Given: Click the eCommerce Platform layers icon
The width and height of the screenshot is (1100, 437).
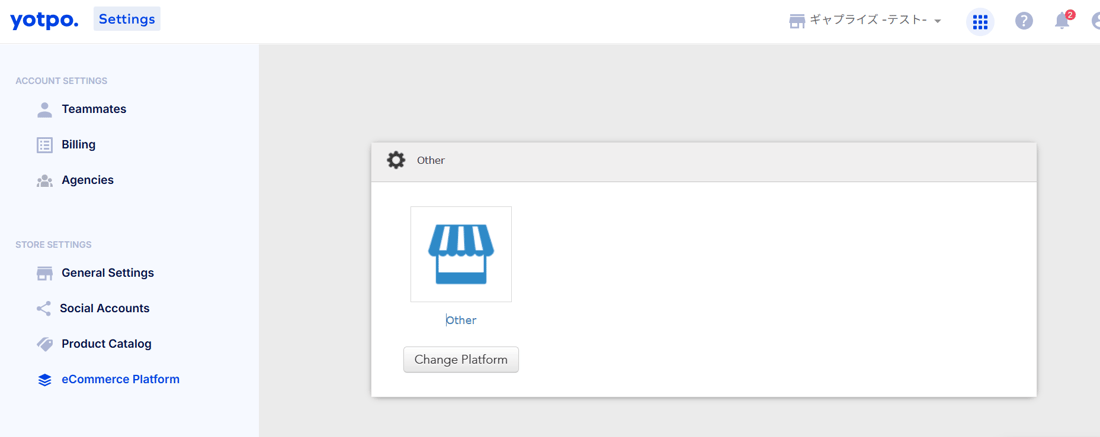Looking at the screenshot, I should coord(45,379).
